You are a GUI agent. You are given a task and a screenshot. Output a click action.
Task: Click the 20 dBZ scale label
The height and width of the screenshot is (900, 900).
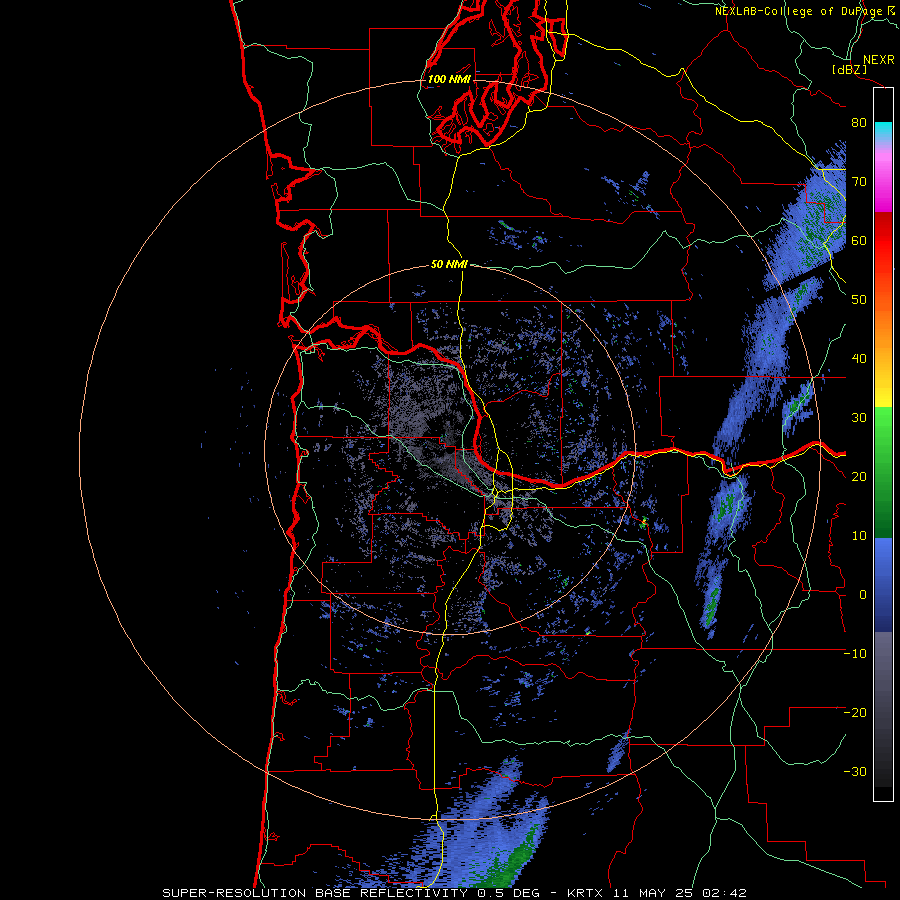(x=859, y=476)
